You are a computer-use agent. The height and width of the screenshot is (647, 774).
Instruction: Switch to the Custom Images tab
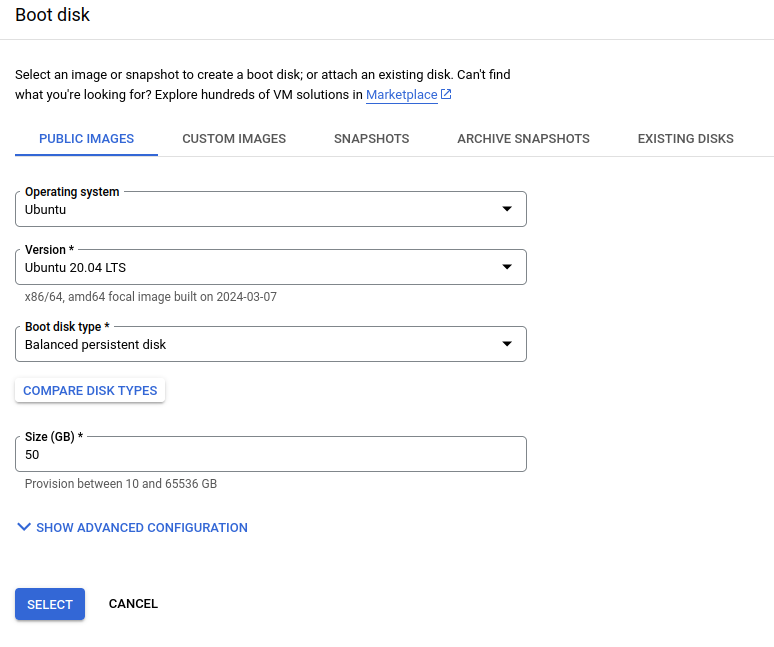[234, 139]
